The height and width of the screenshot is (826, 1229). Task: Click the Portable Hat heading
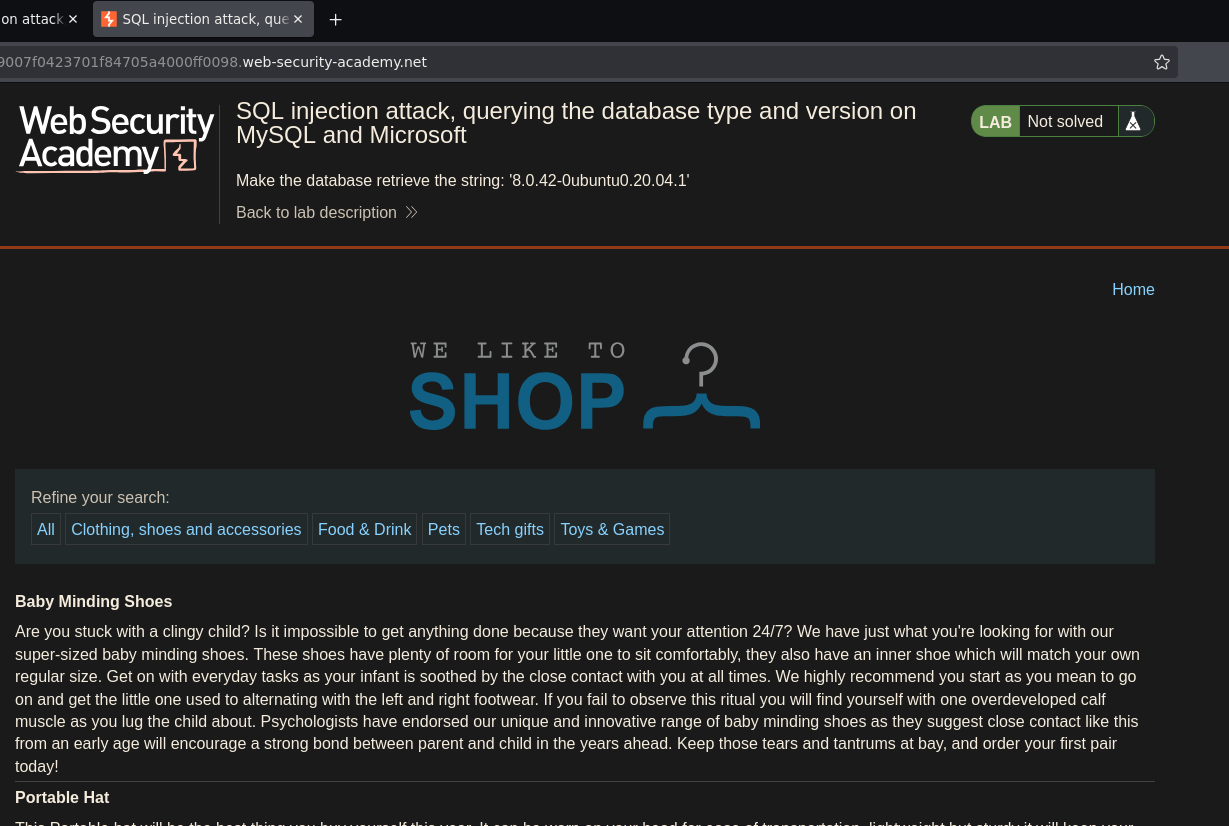point(62,798)
